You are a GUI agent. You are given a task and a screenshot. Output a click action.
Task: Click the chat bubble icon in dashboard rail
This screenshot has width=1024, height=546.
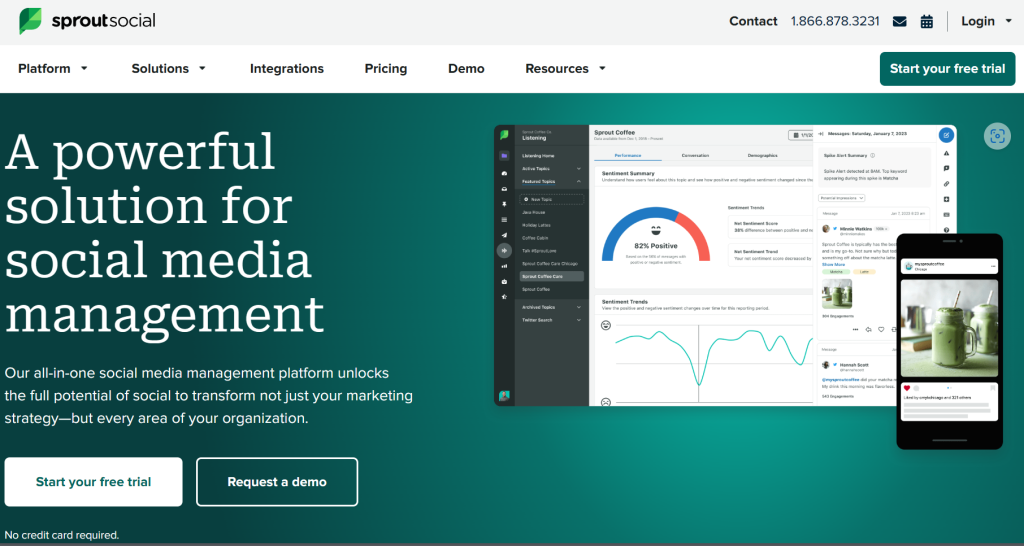click(x=946, y=169)
